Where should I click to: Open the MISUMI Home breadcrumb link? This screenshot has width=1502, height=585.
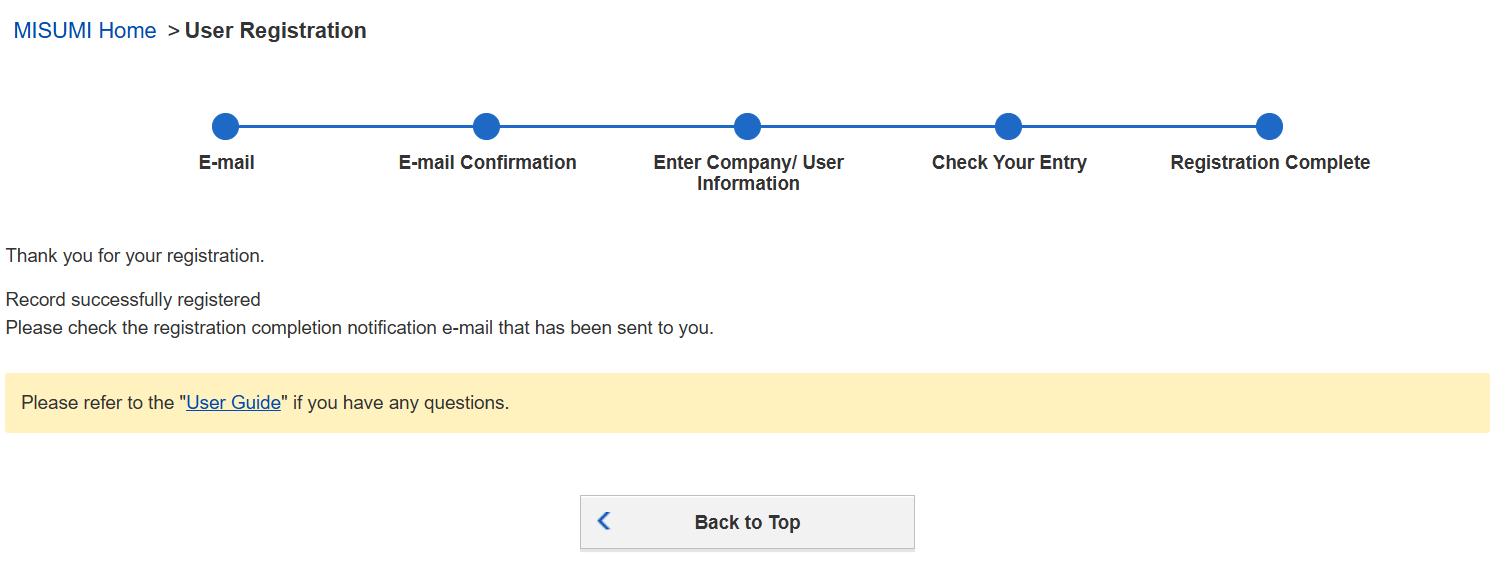(x=85, y=31)
